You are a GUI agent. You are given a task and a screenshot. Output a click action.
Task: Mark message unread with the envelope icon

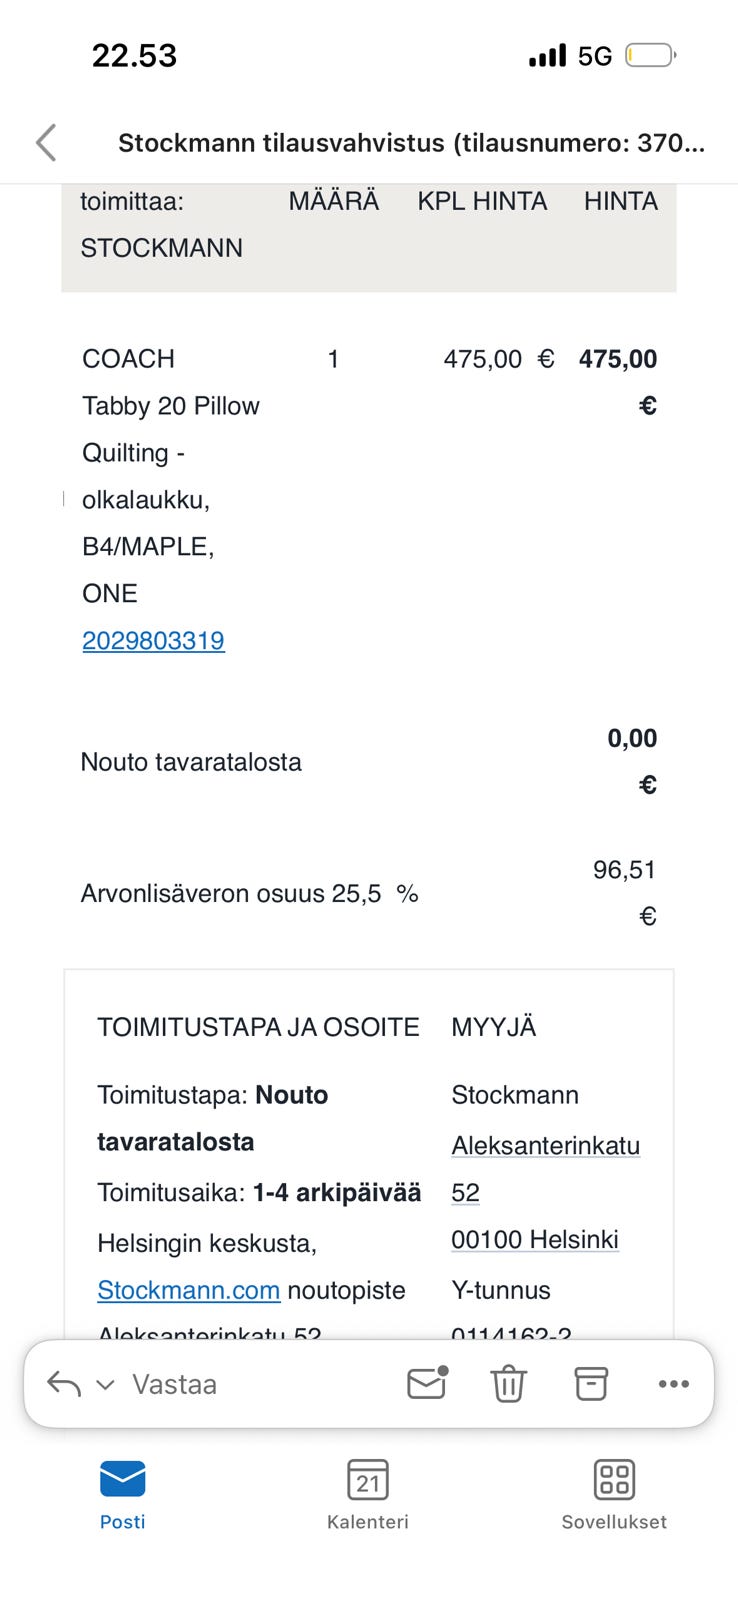tap(427, 1383)
